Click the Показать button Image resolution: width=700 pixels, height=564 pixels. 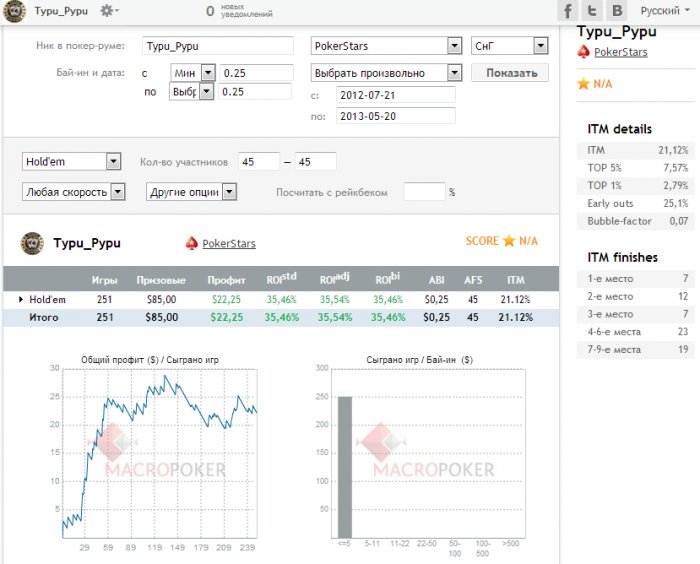click(x=510, y=73)
